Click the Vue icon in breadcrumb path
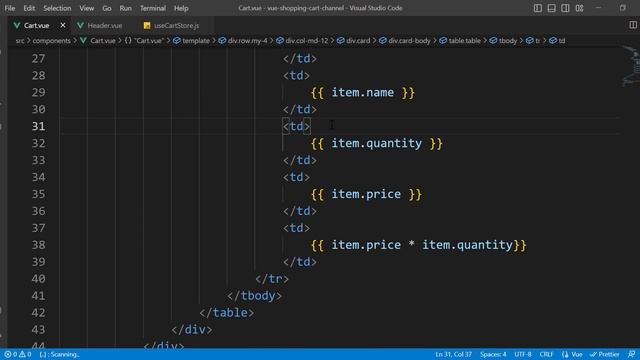The image size is (640, 360). click(83, 40)
